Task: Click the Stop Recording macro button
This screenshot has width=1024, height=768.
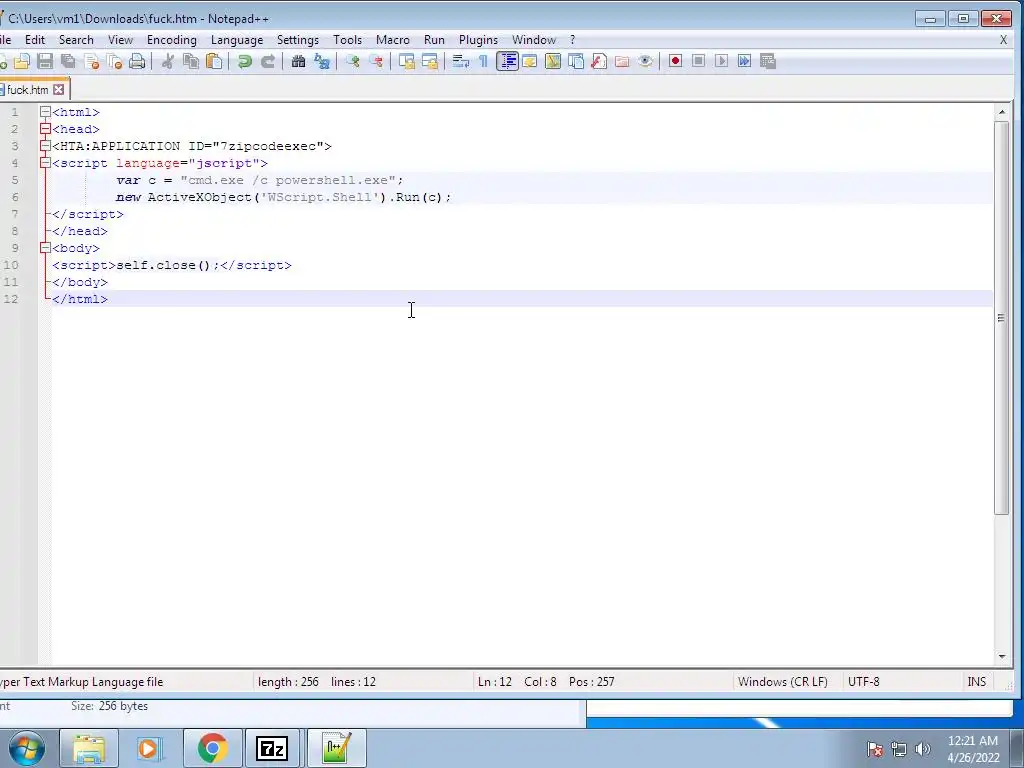Action: click(x=698, y=61)
